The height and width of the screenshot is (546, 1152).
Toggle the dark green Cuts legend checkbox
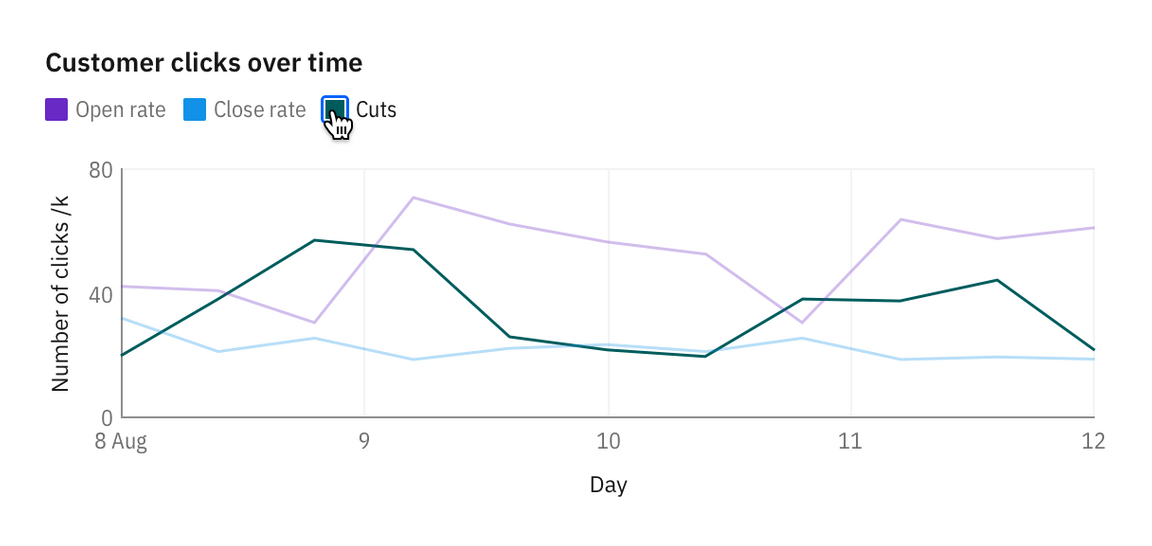(335, 109)
